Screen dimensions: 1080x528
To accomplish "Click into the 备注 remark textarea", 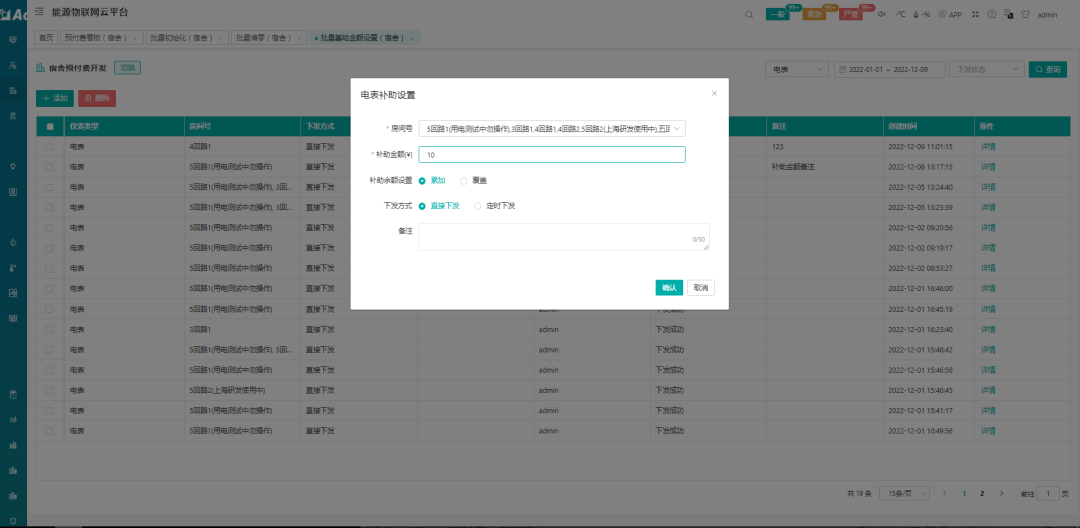I will pyautogui.click(x=564, y=236).
